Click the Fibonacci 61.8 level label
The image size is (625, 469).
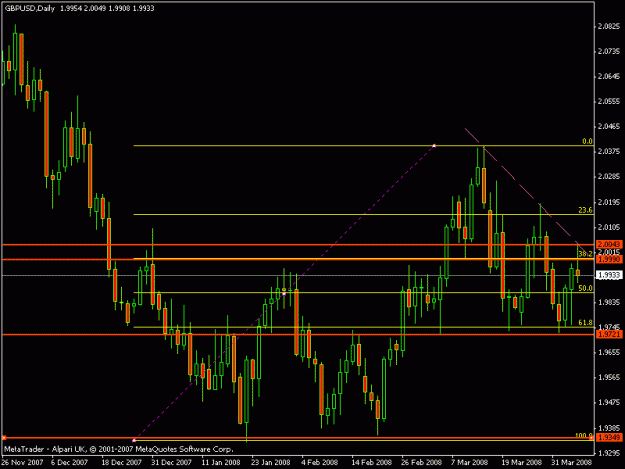[585, 322]
